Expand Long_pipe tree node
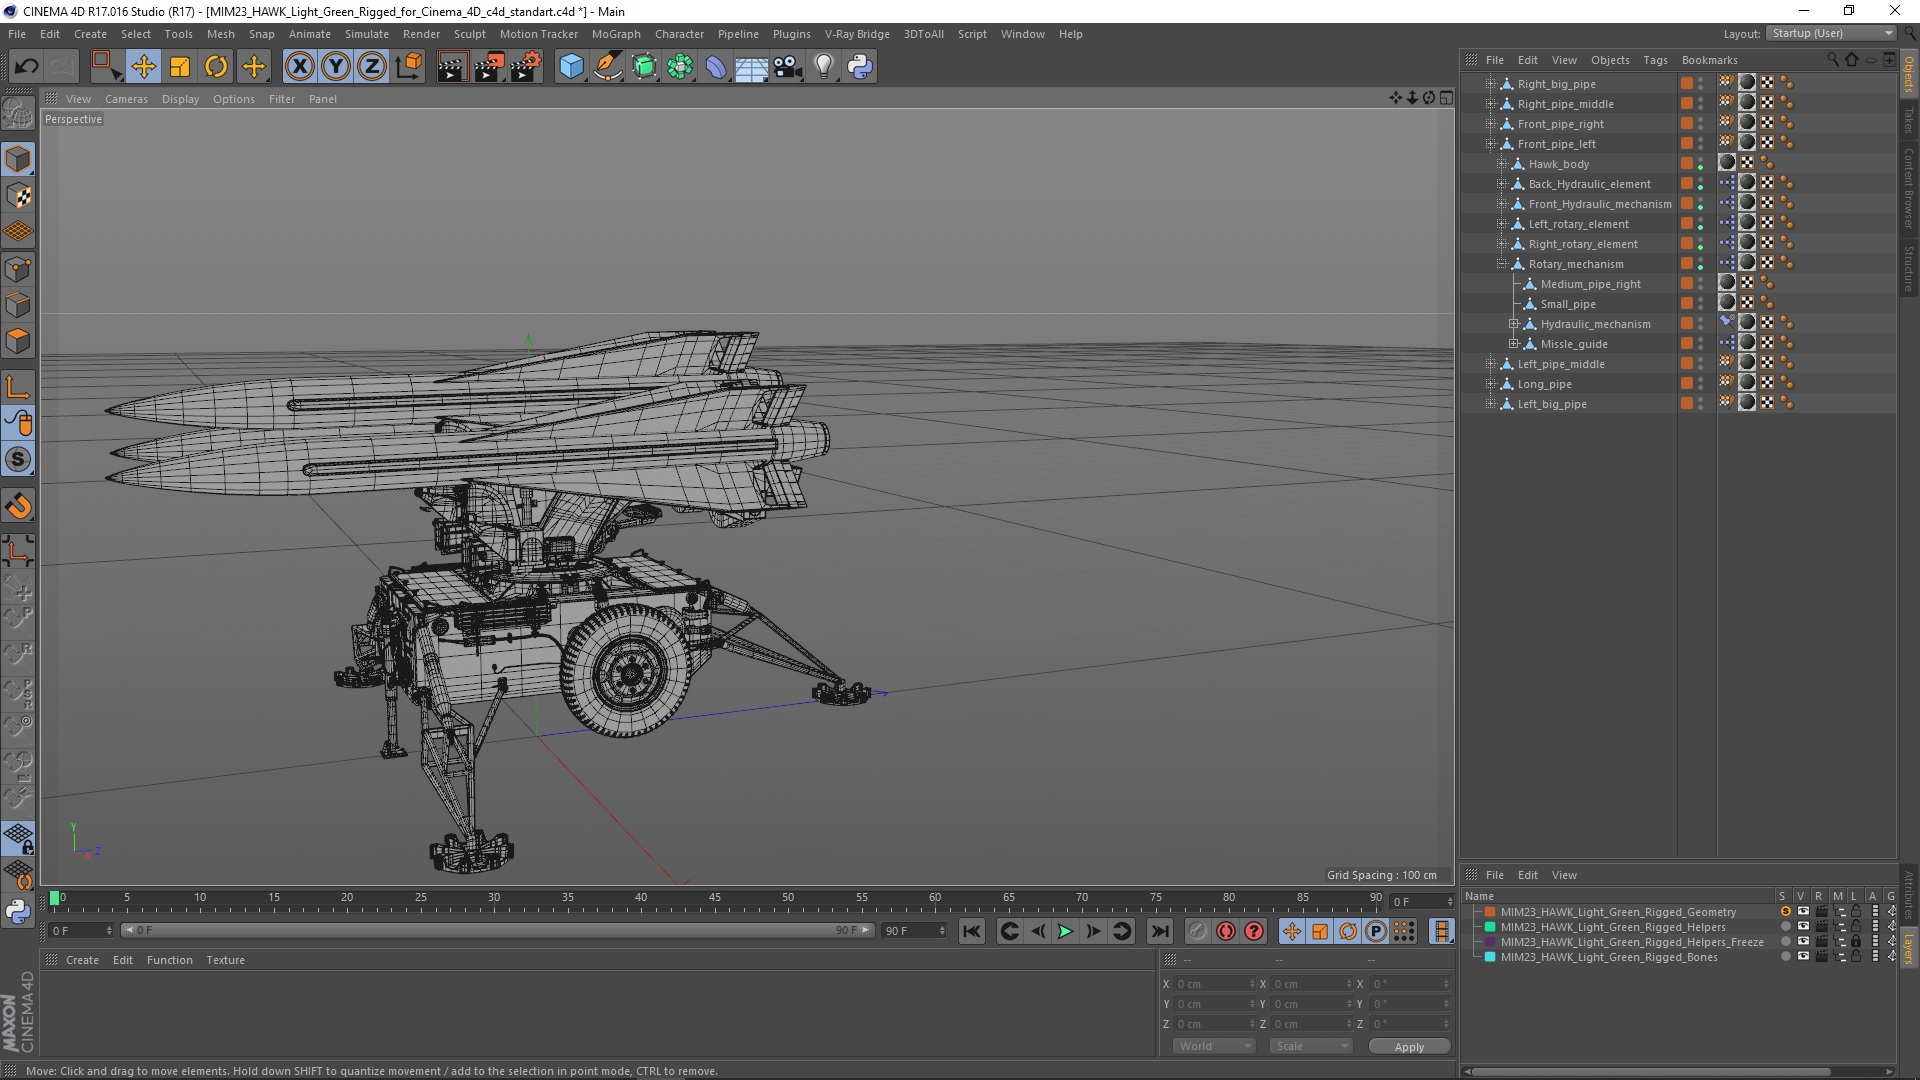This screenshot has height=1080, width=1920. [1491, 384]
